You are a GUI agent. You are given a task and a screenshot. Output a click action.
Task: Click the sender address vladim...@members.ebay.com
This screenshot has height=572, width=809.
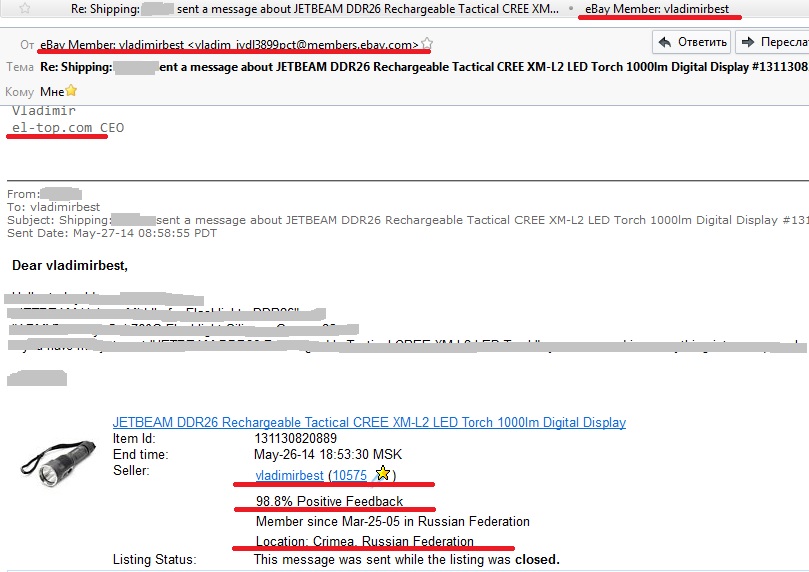[x=303, y=45]
